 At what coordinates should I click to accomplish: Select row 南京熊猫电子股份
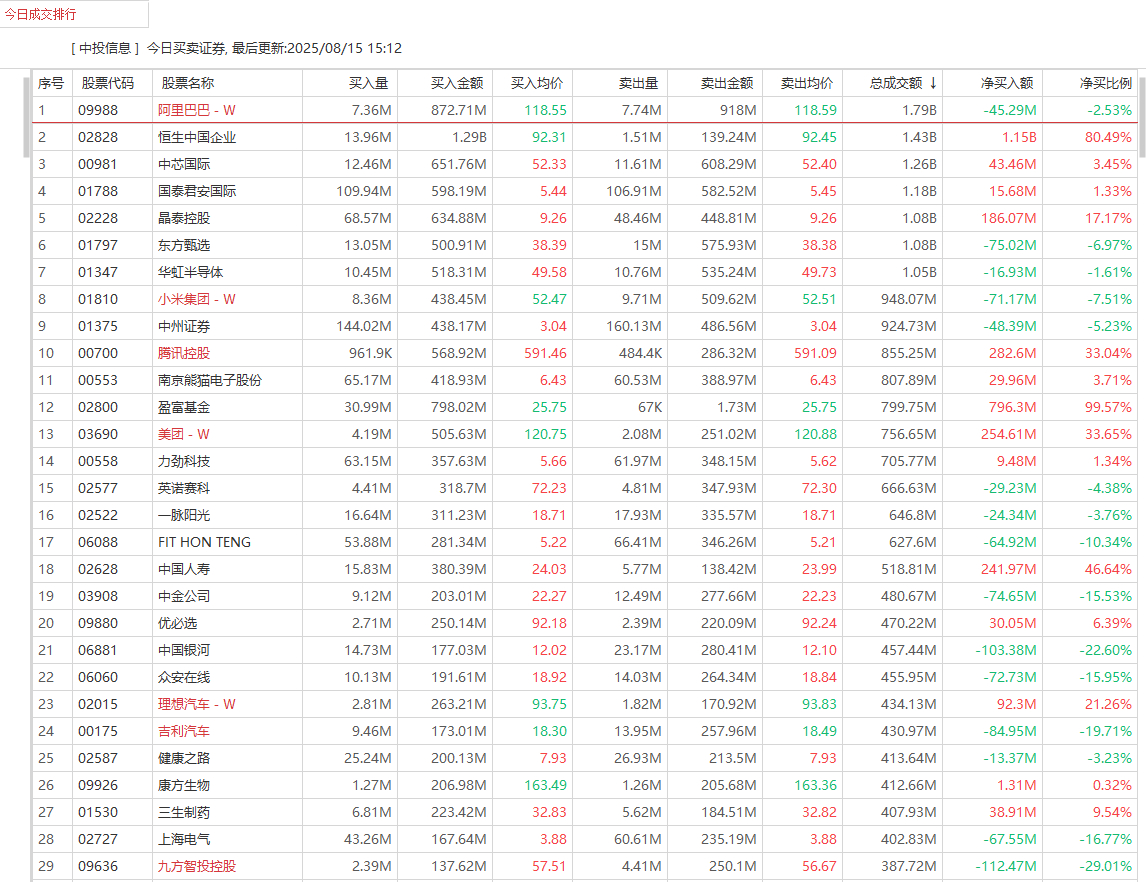point(585,381)
